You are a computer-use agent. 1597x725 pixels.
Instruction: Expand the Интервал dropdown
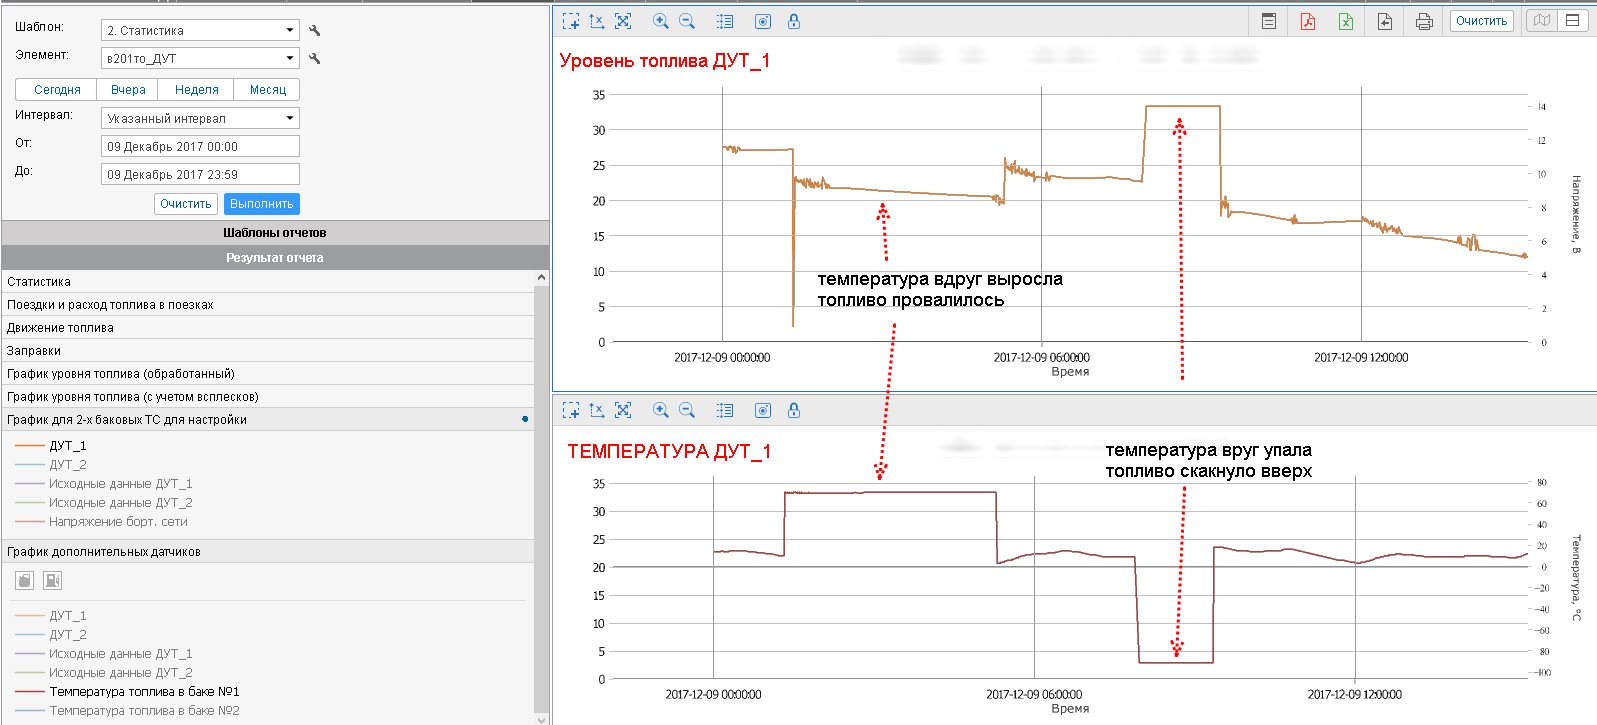point(200,118)
